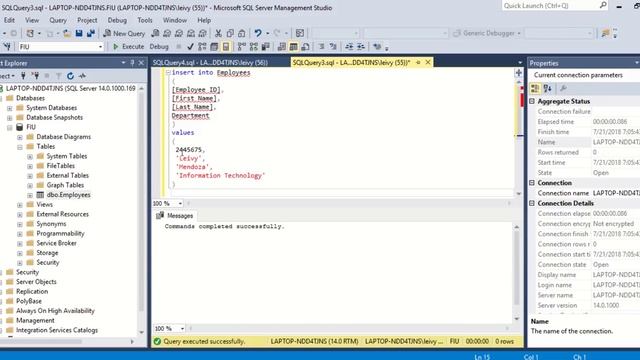The width and height of the screenshot is (640, 360).
Task: Select the Graph Tables folder
Action: coord(65,185)
